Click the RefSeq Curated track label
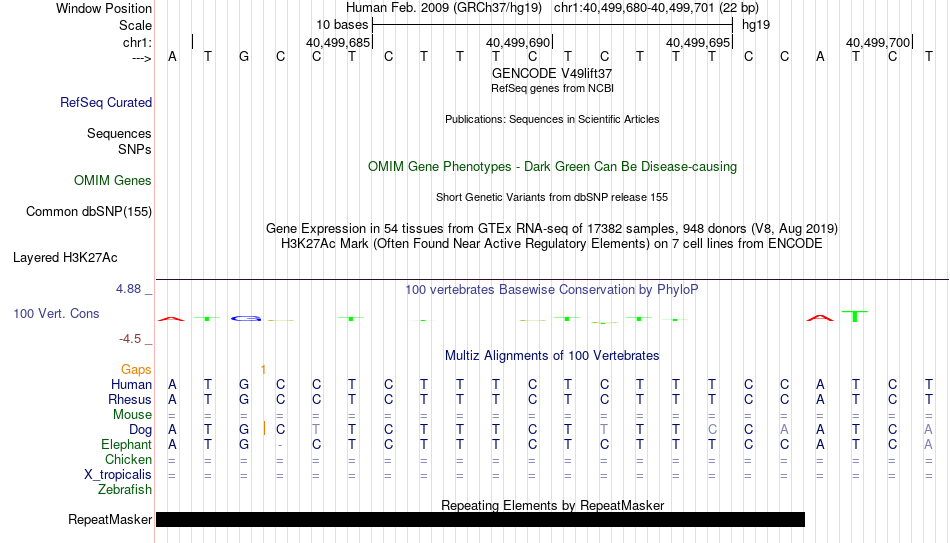Screen dimensions: 950x543 click(105, 102)
